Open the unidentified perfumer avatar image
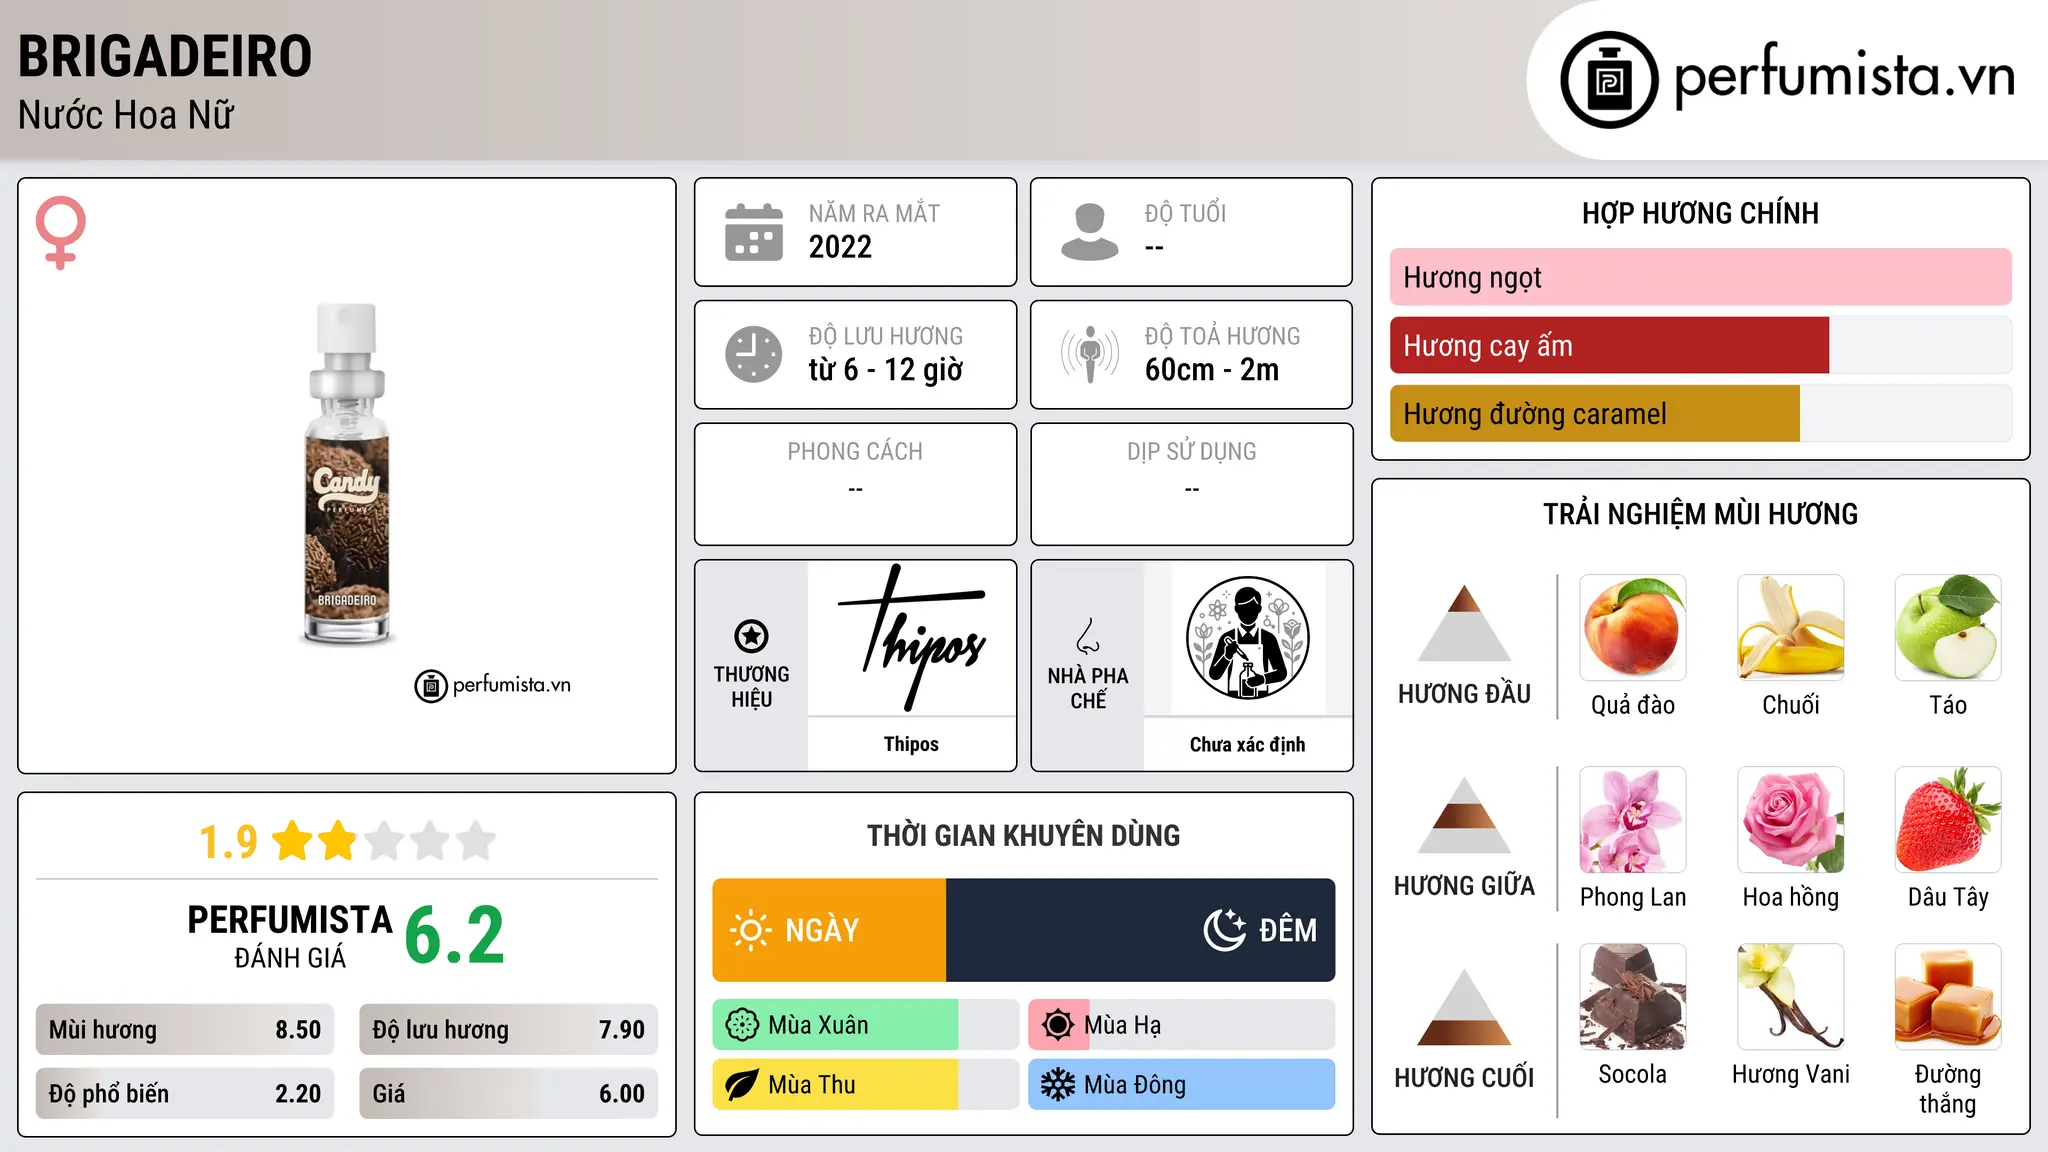The width and height of the screenshot is (2048, 1152). 1247,638
